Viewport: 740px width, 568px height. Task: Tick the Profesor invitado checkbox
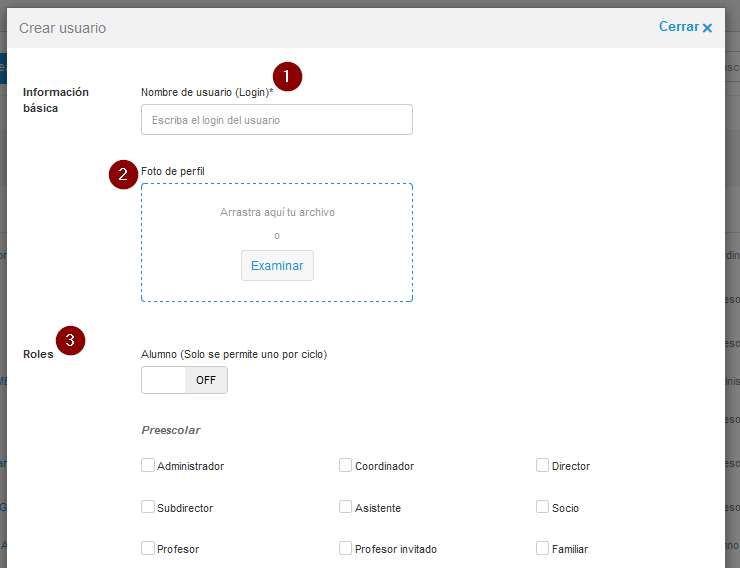pos(345,548)
